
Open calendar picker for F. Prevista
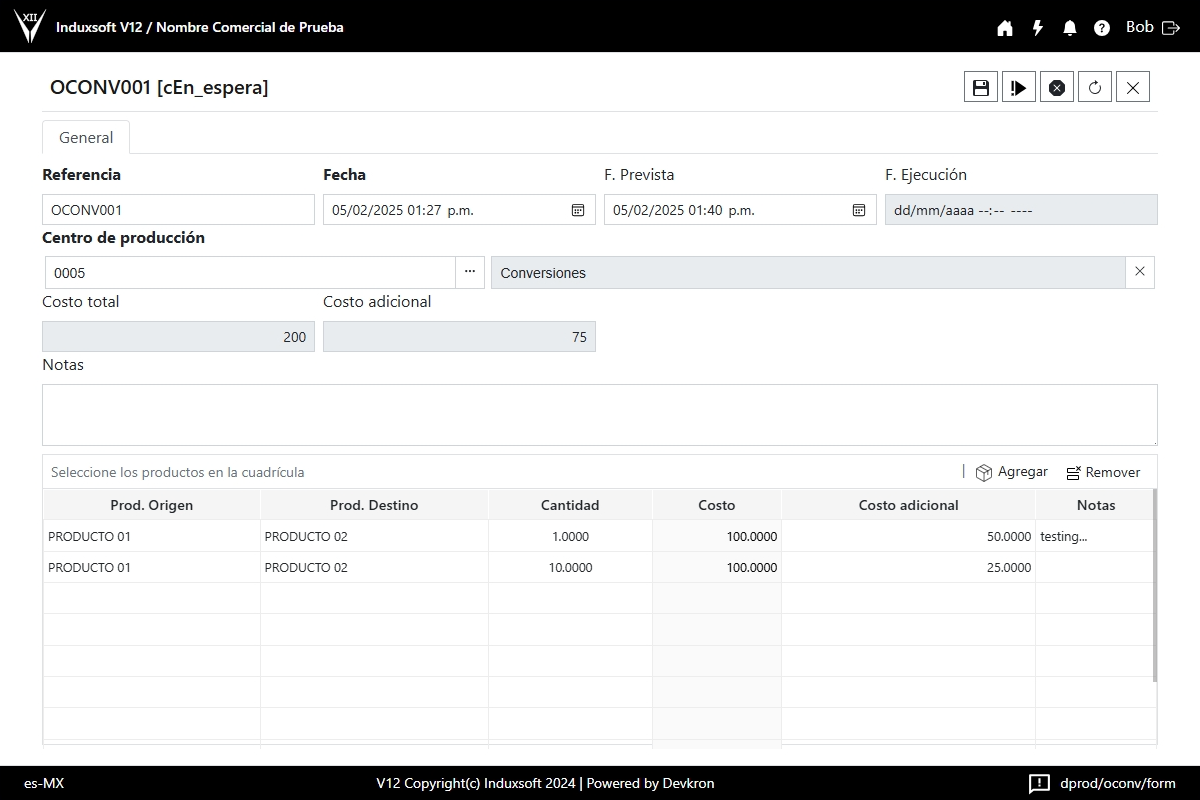tap(859, 210)
